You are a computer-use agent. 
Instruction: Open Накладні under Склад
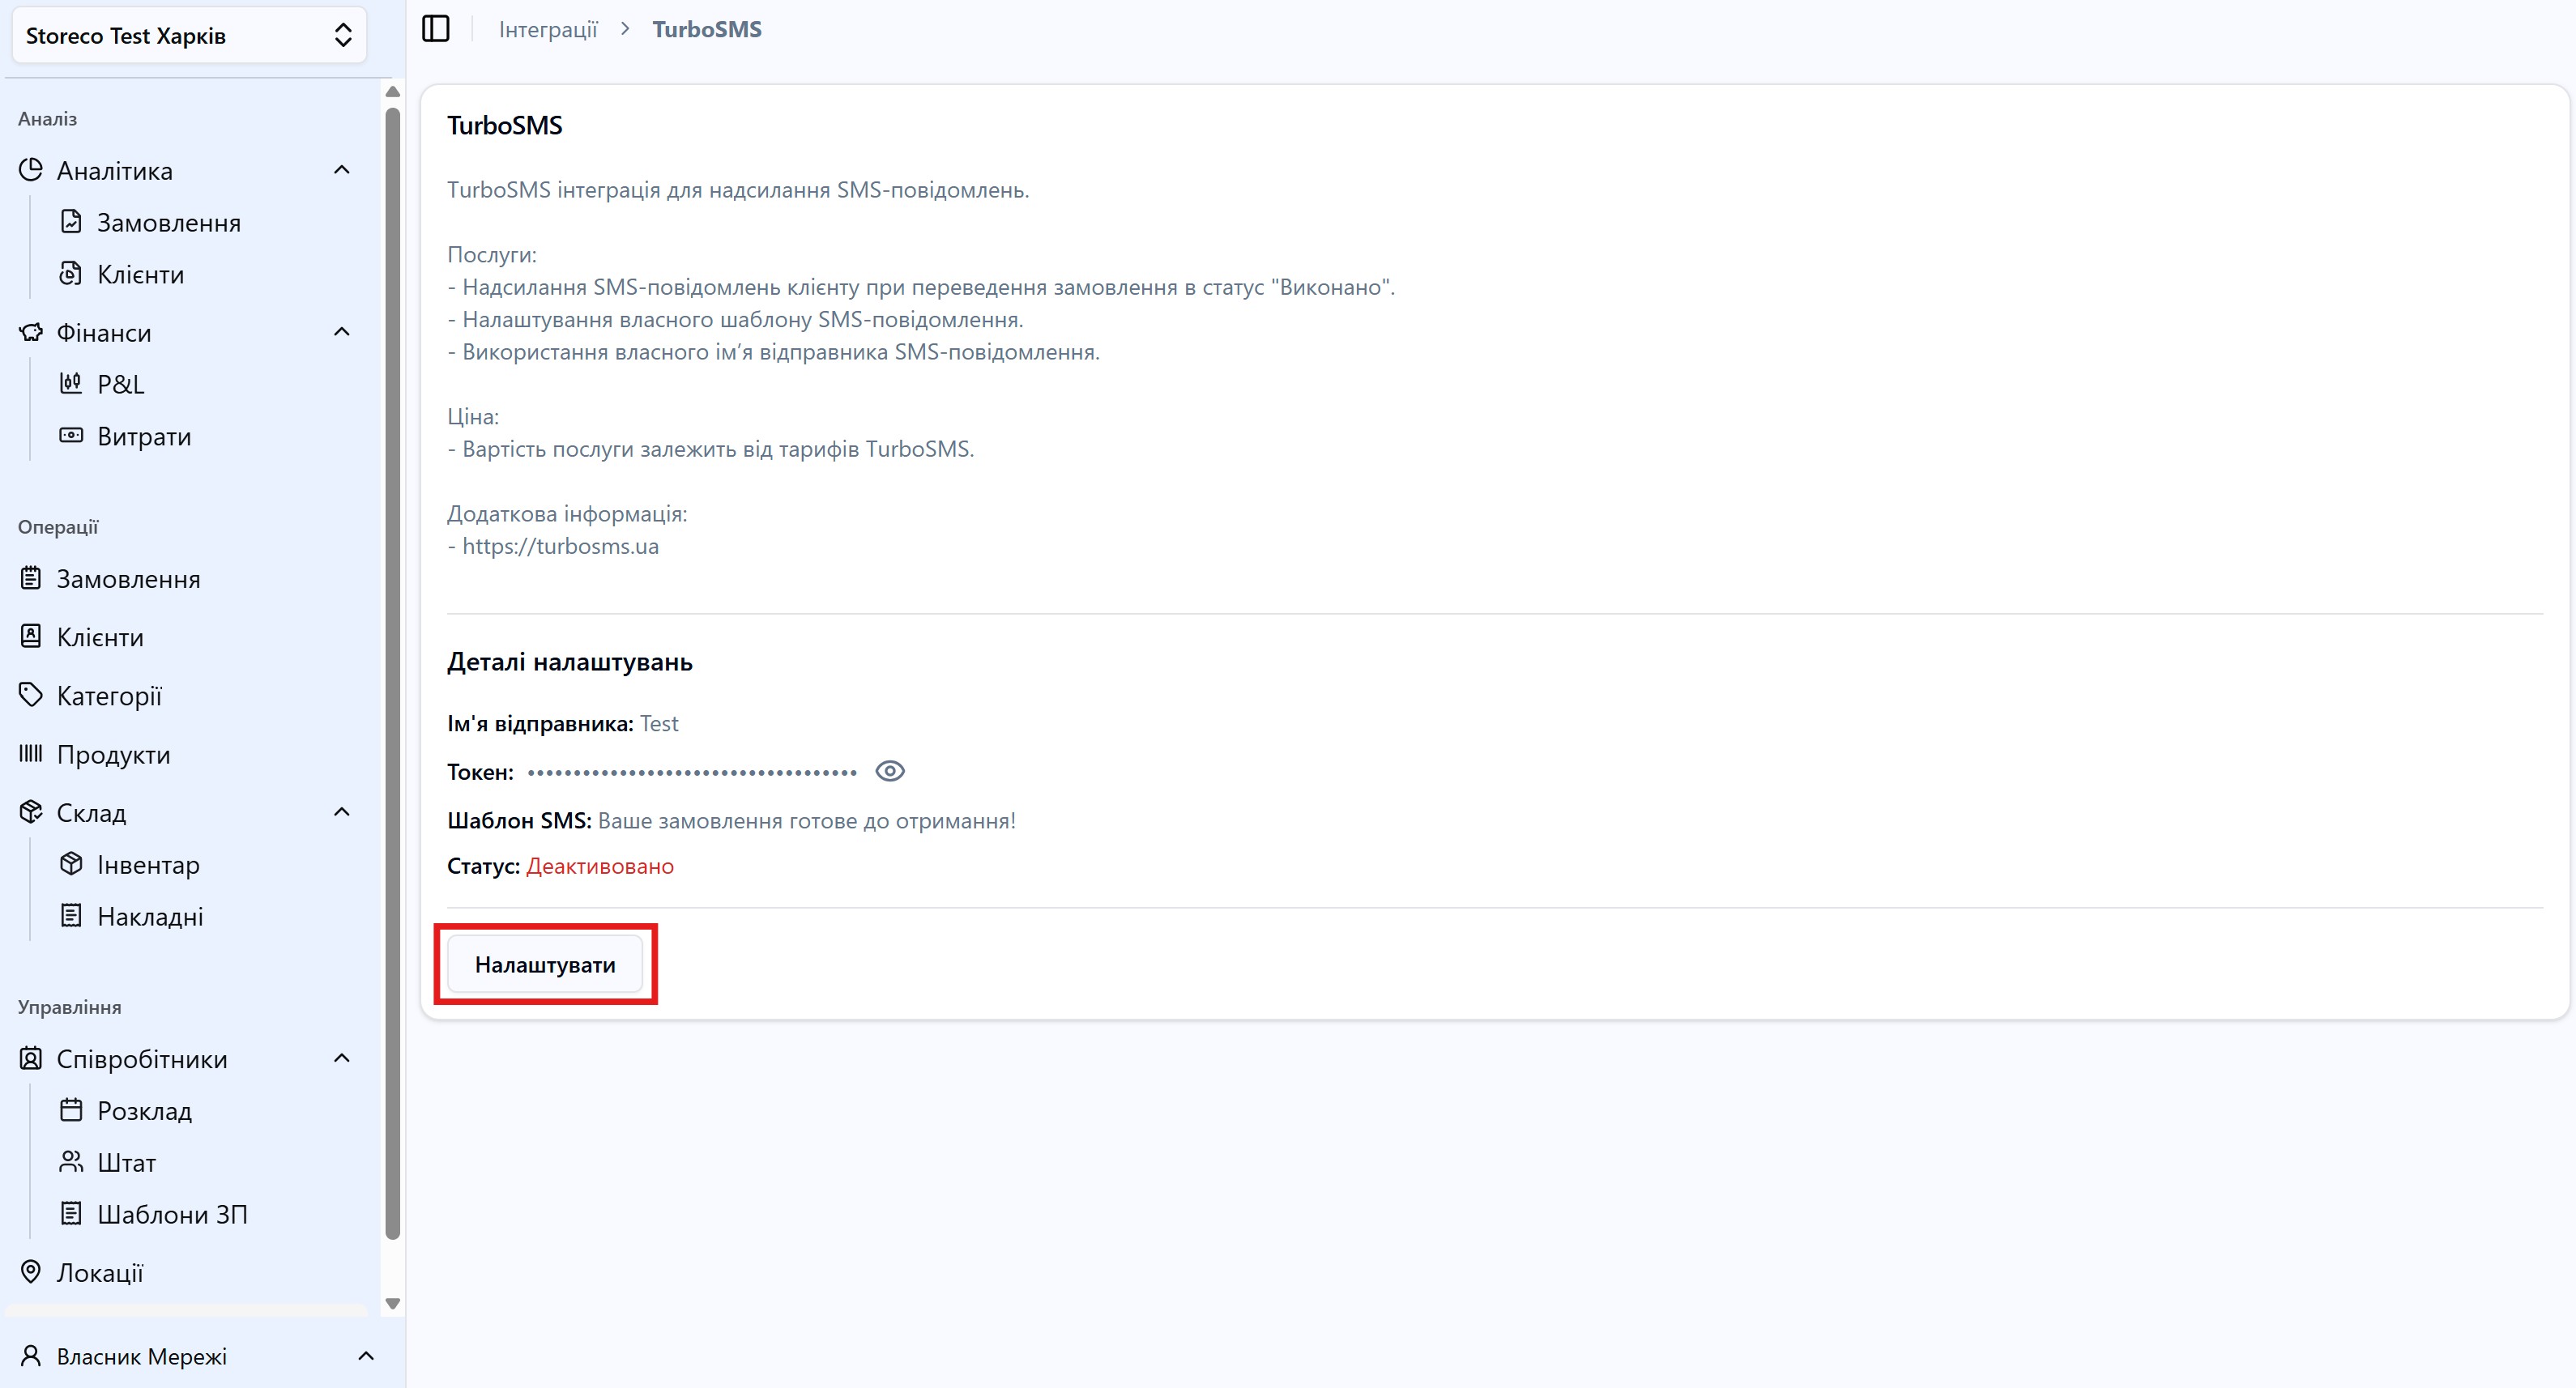click(x=150, y=916)
